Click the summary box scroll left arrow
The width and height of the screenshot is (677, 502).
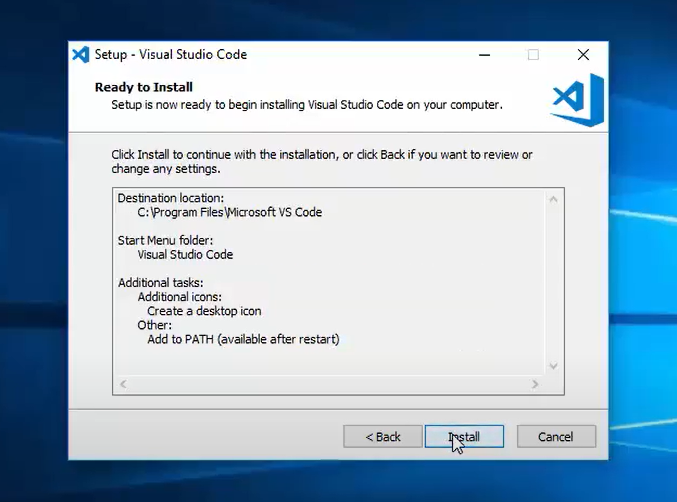[x=123, y=384]
